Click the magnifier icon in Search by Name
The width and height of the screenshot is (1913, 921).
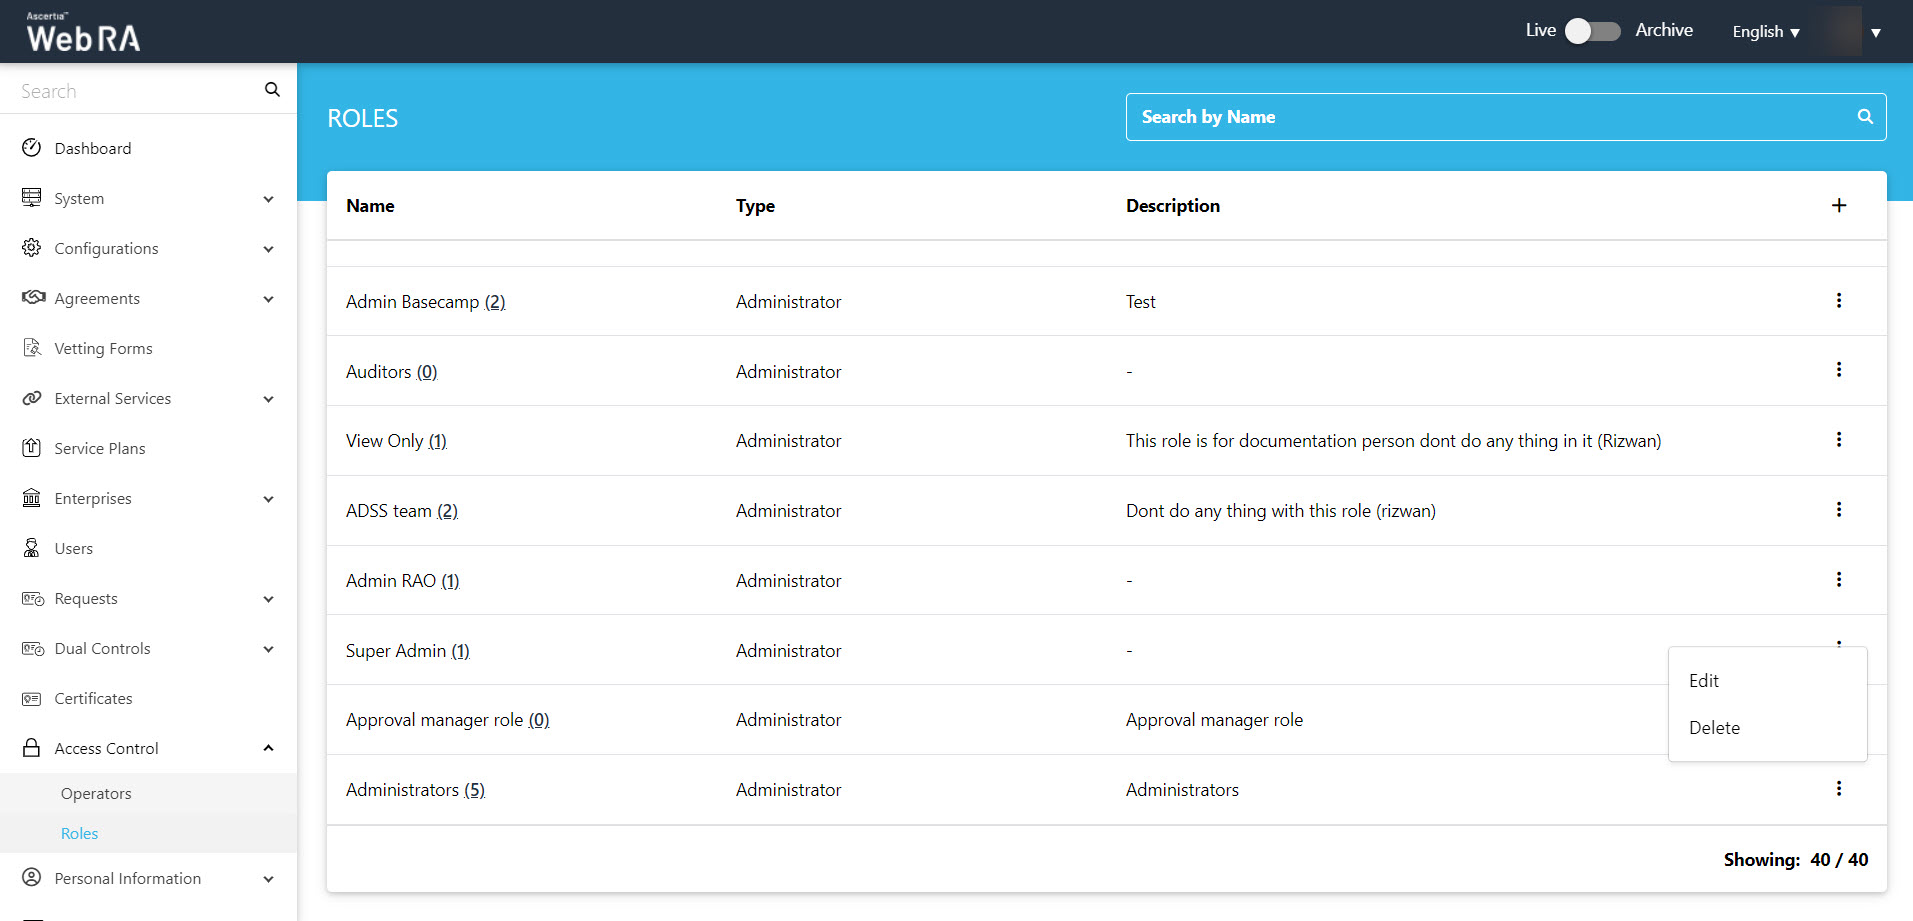(1864, 117)
